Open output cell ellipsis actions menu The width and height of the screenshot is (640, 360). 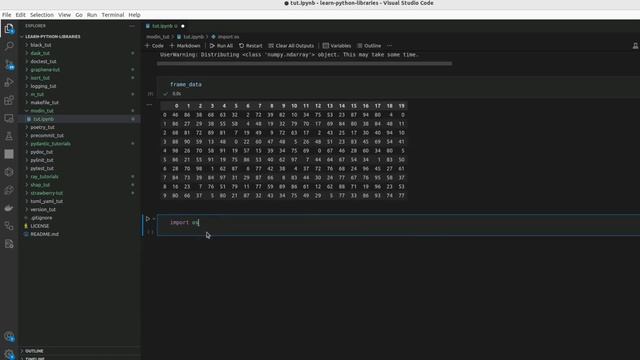(x=149, y=105)
